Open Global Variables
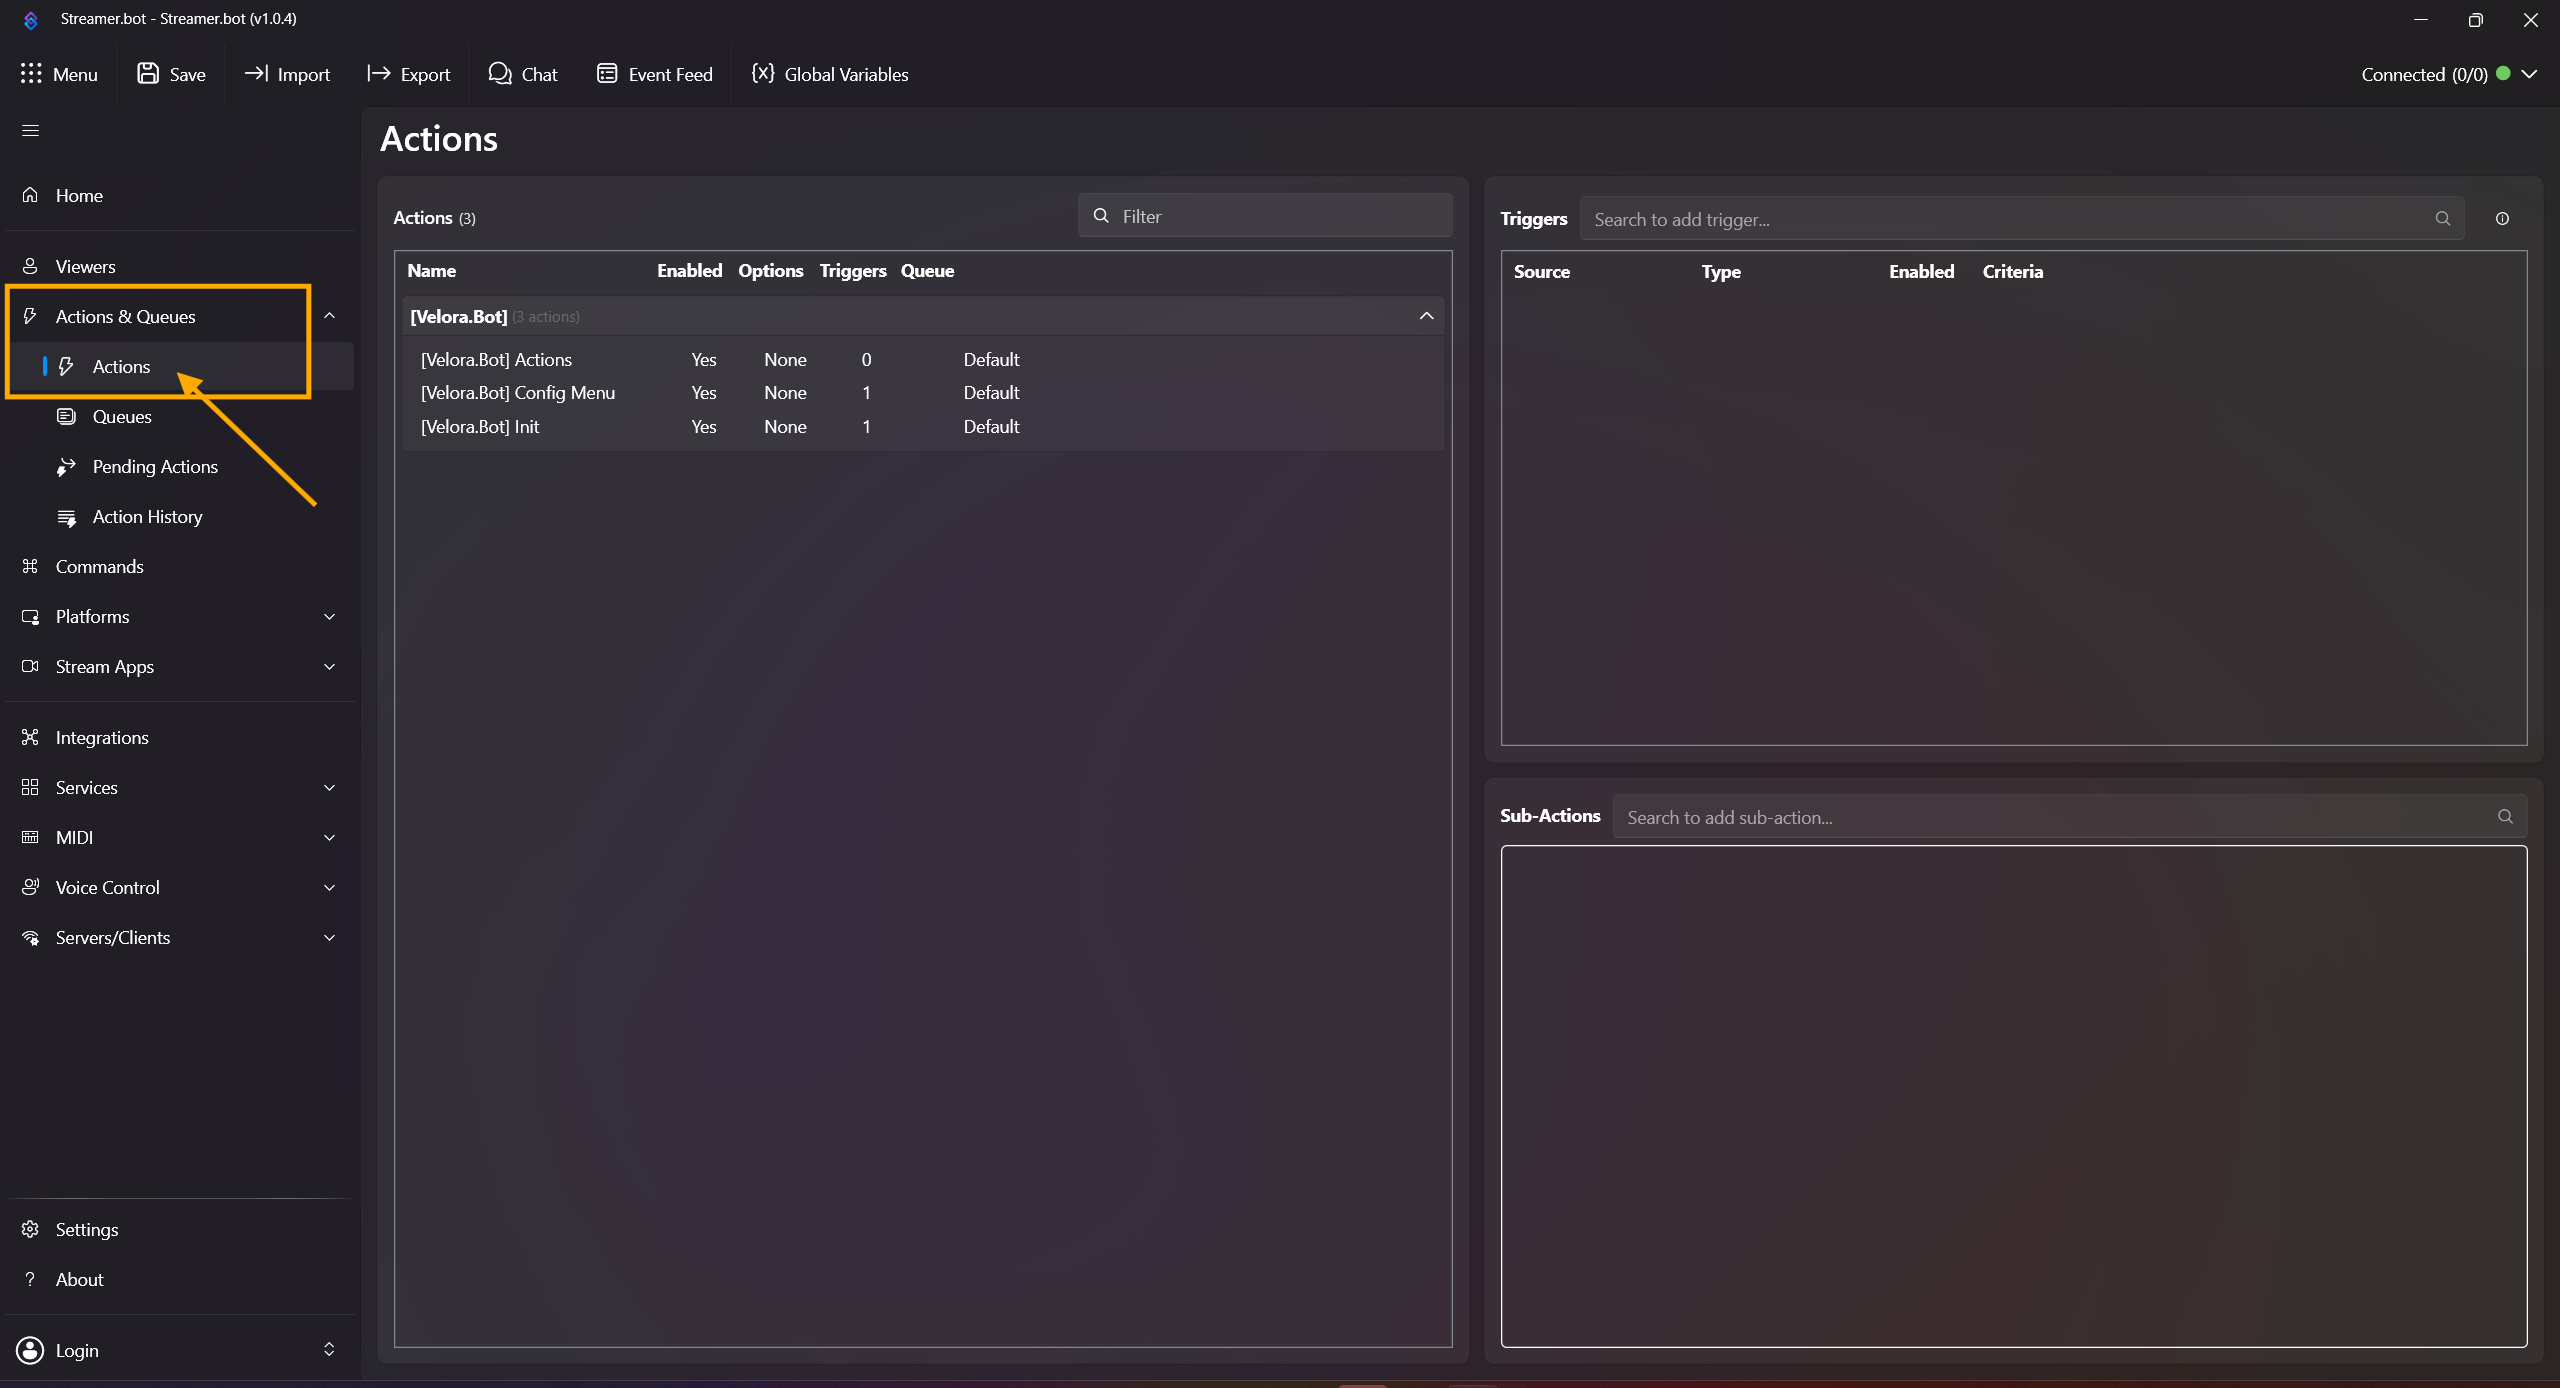This screenshot has width=2560, height=1388. point(830,74)
